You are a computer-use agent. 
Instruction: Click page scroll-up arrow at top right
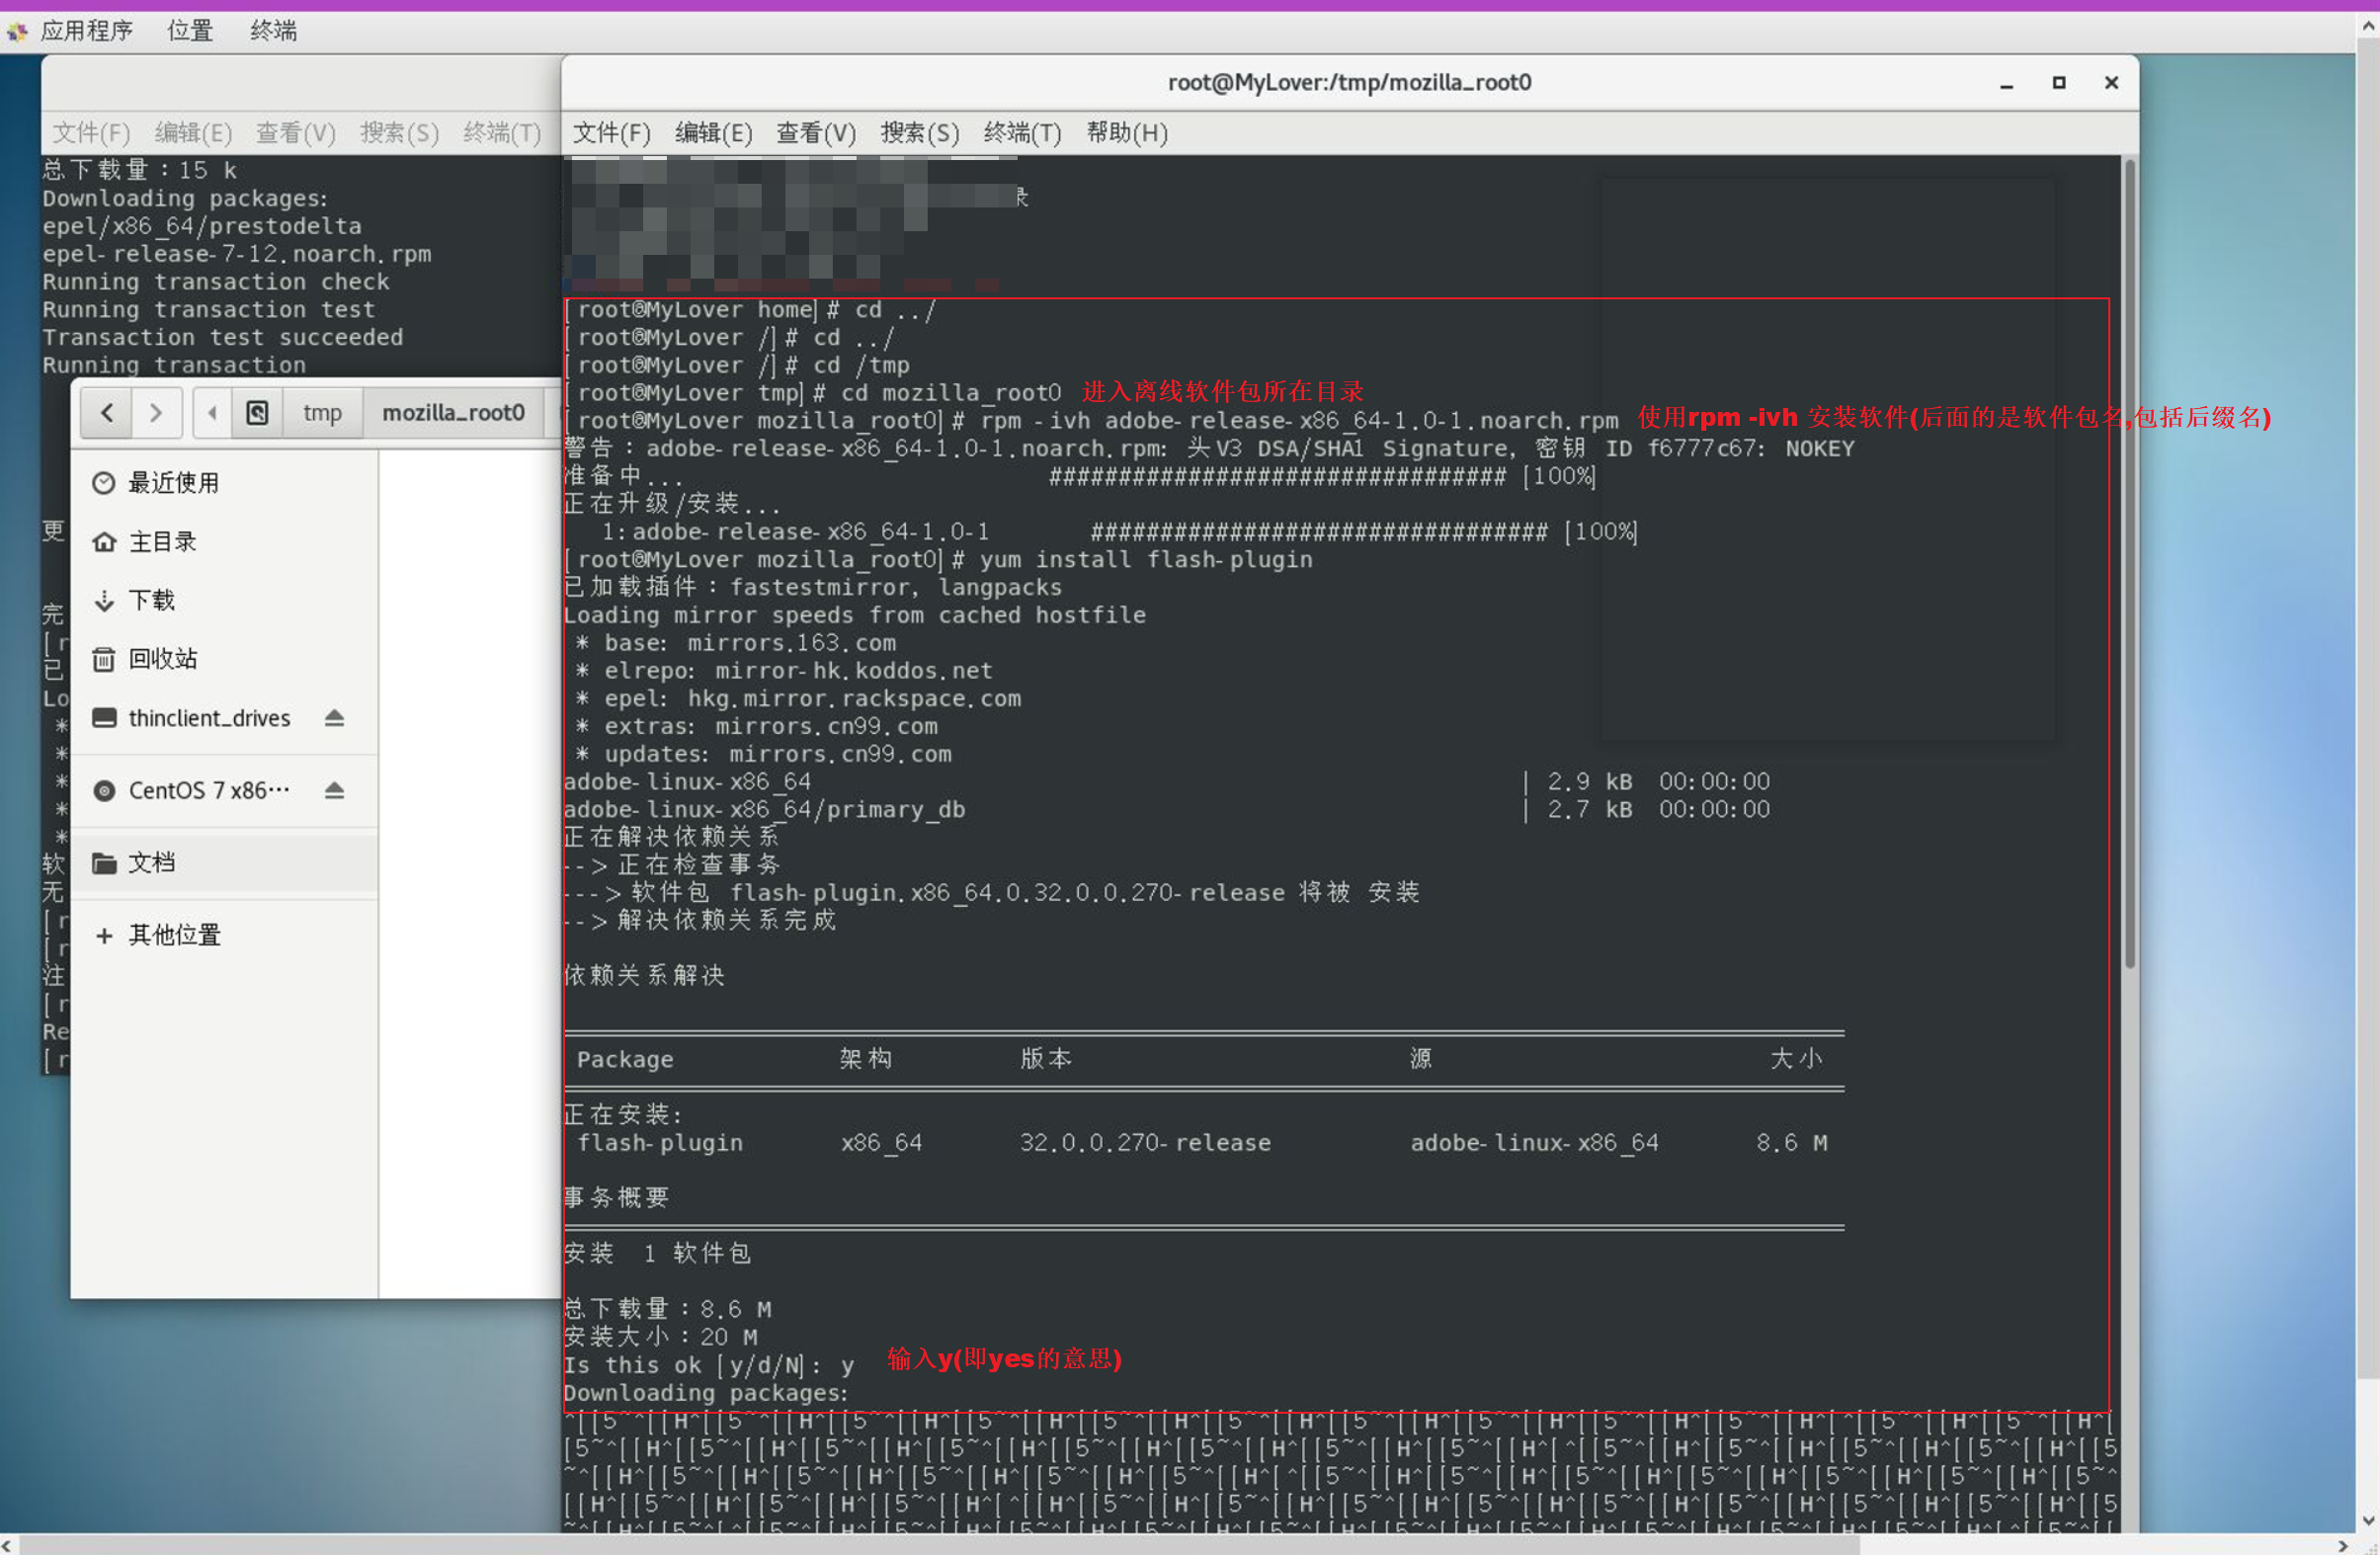coord(2367,26)
